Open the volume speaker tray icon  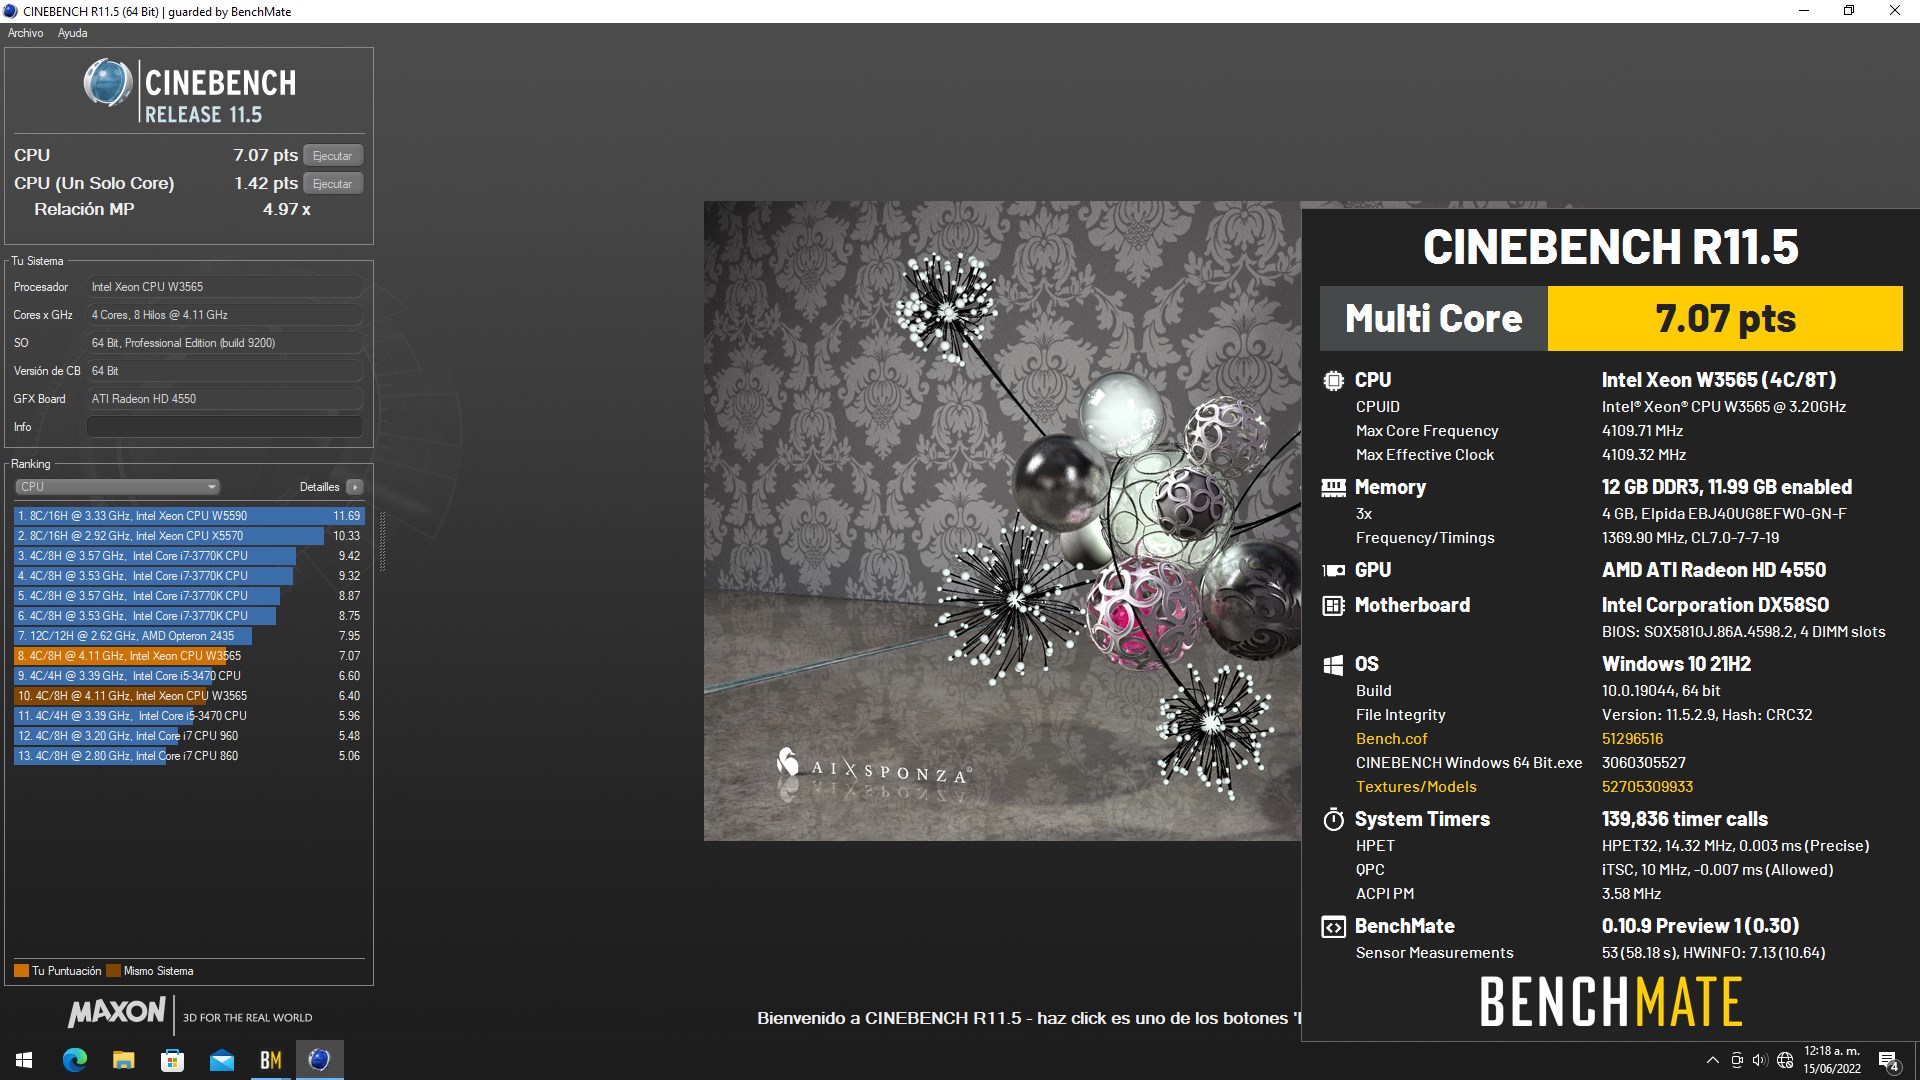tap(1760, 1060)
